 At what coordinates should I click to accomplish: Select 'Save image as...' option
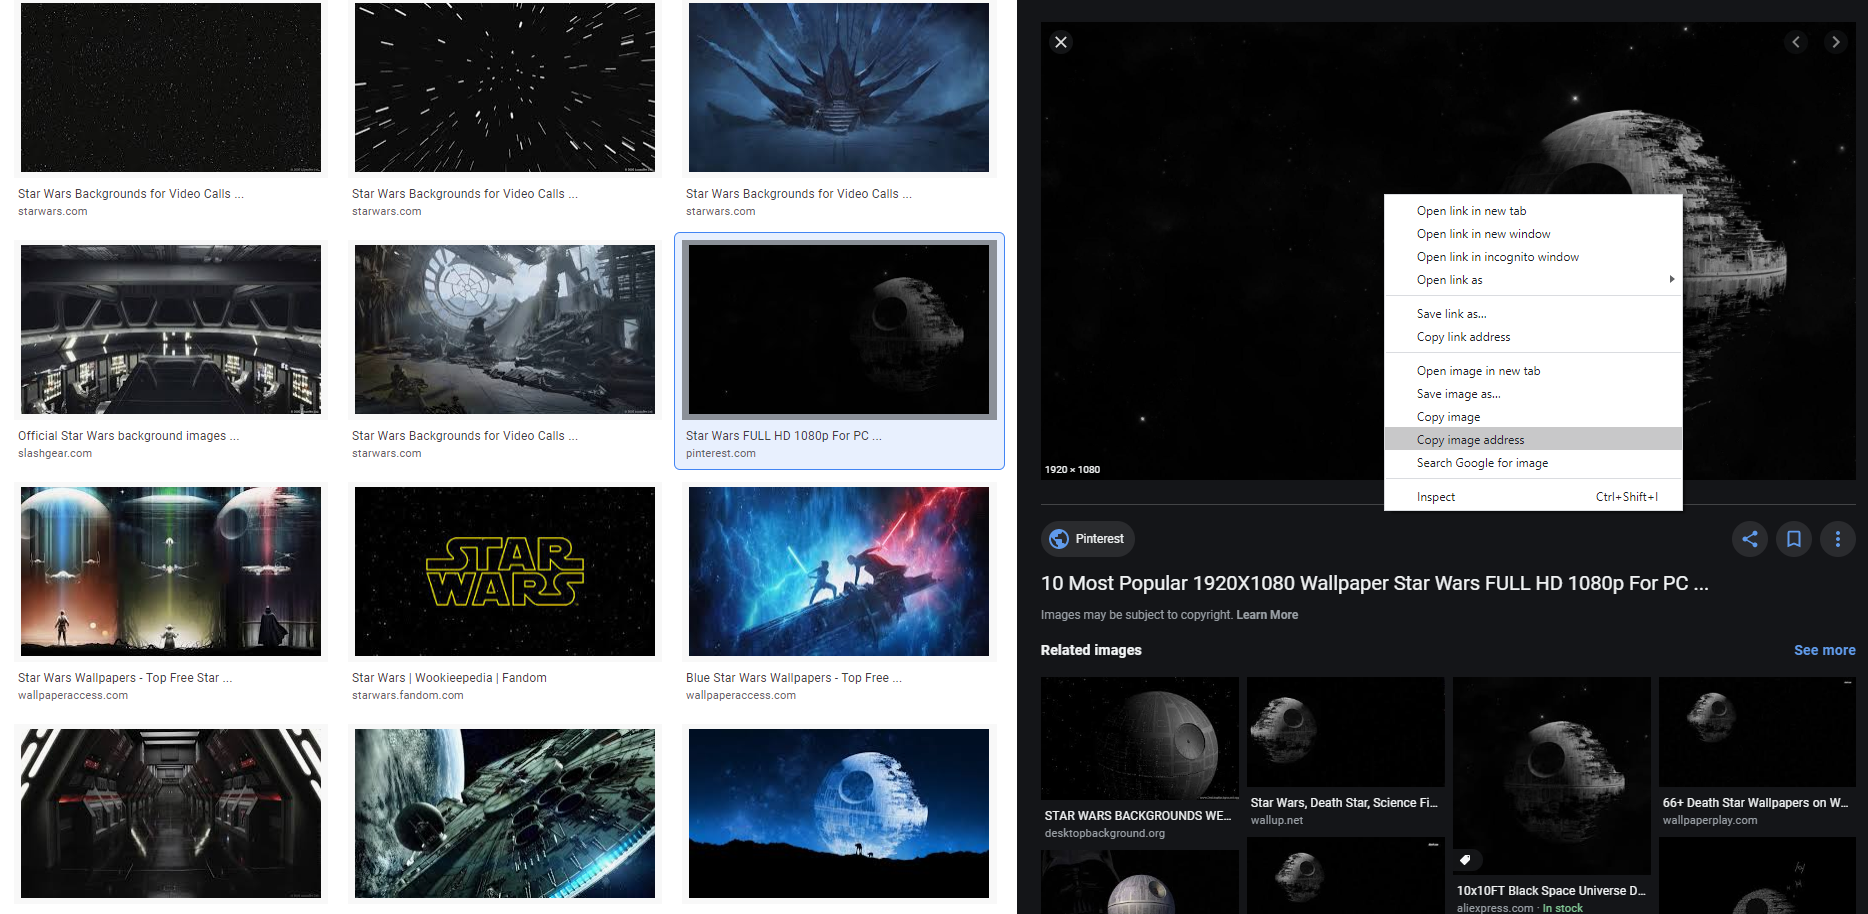(x=1533, y=394)
